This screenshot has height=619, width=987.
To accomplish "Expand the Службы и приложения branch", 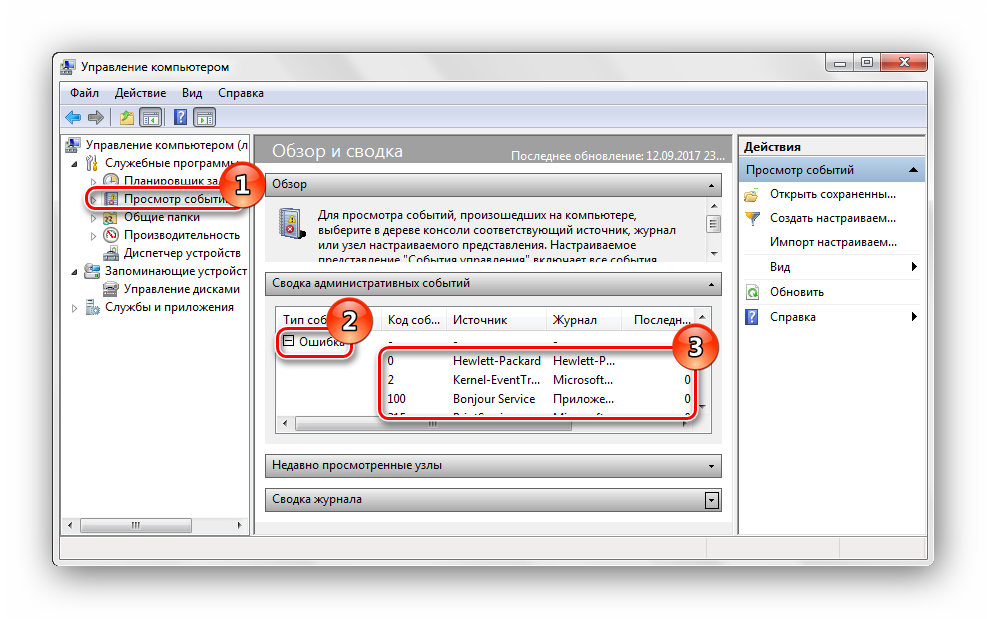I will point(74,308).
